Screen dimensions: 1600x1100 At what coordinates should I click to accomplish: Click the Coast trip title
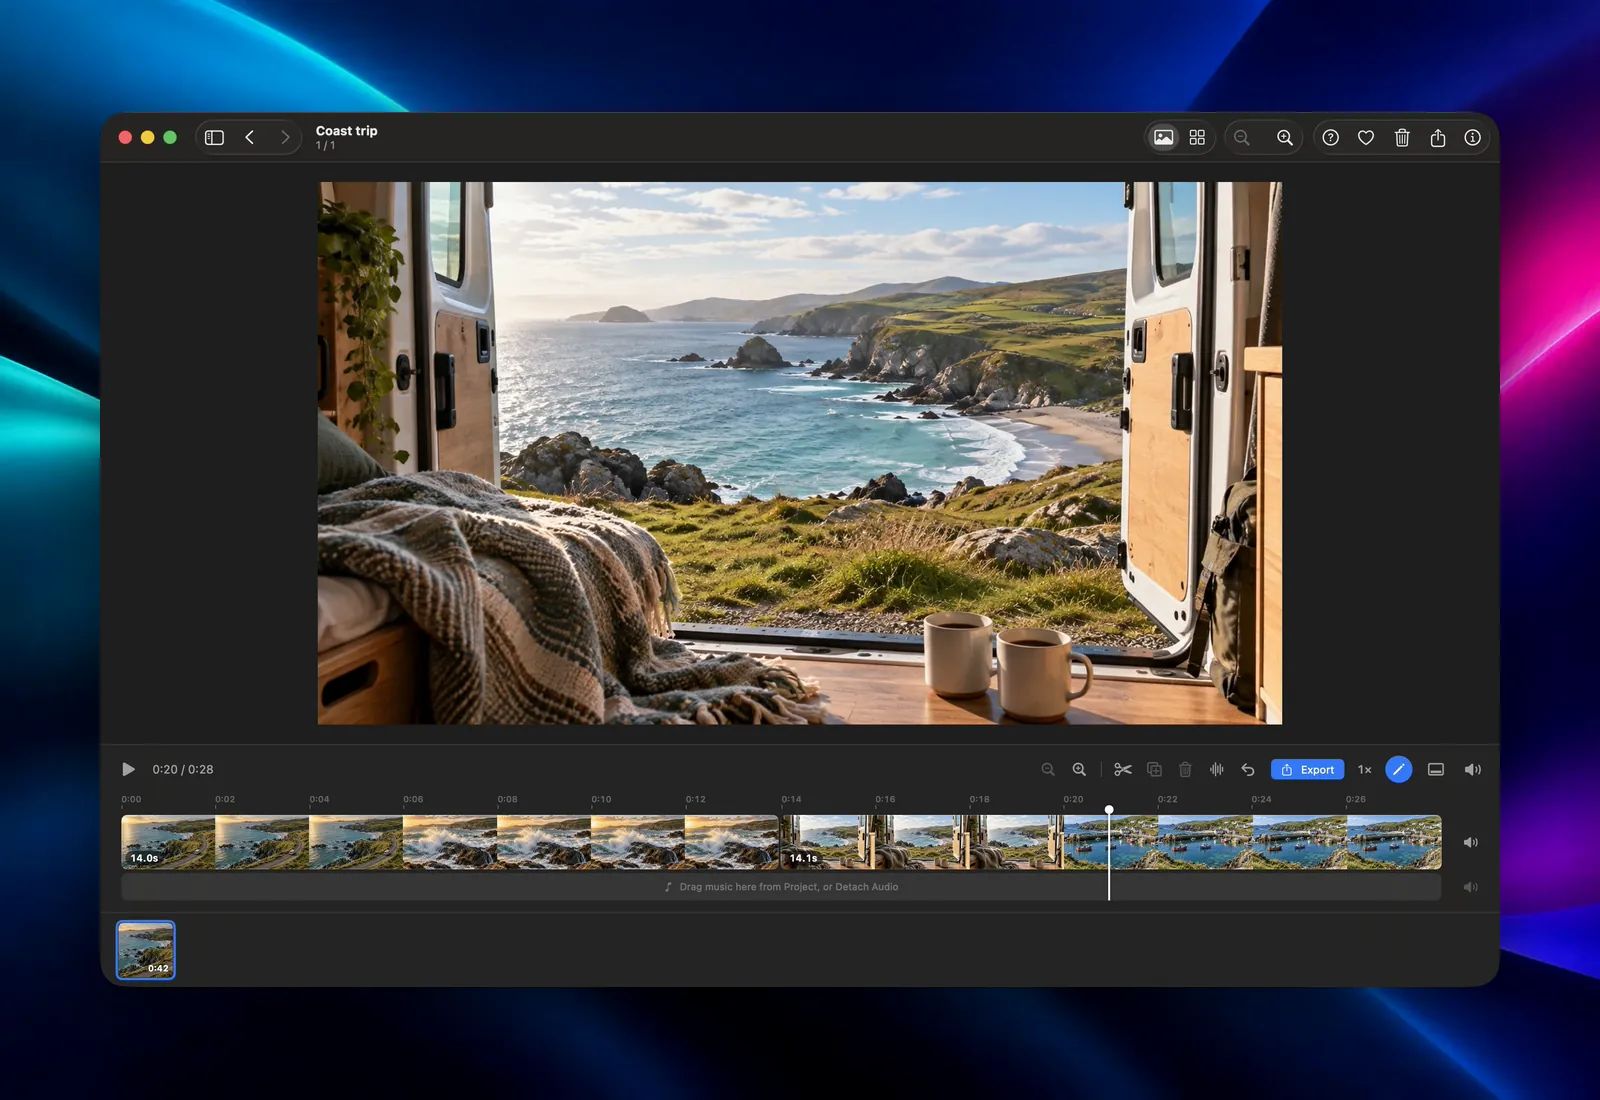pyautogui.click(x=347, y=131)
